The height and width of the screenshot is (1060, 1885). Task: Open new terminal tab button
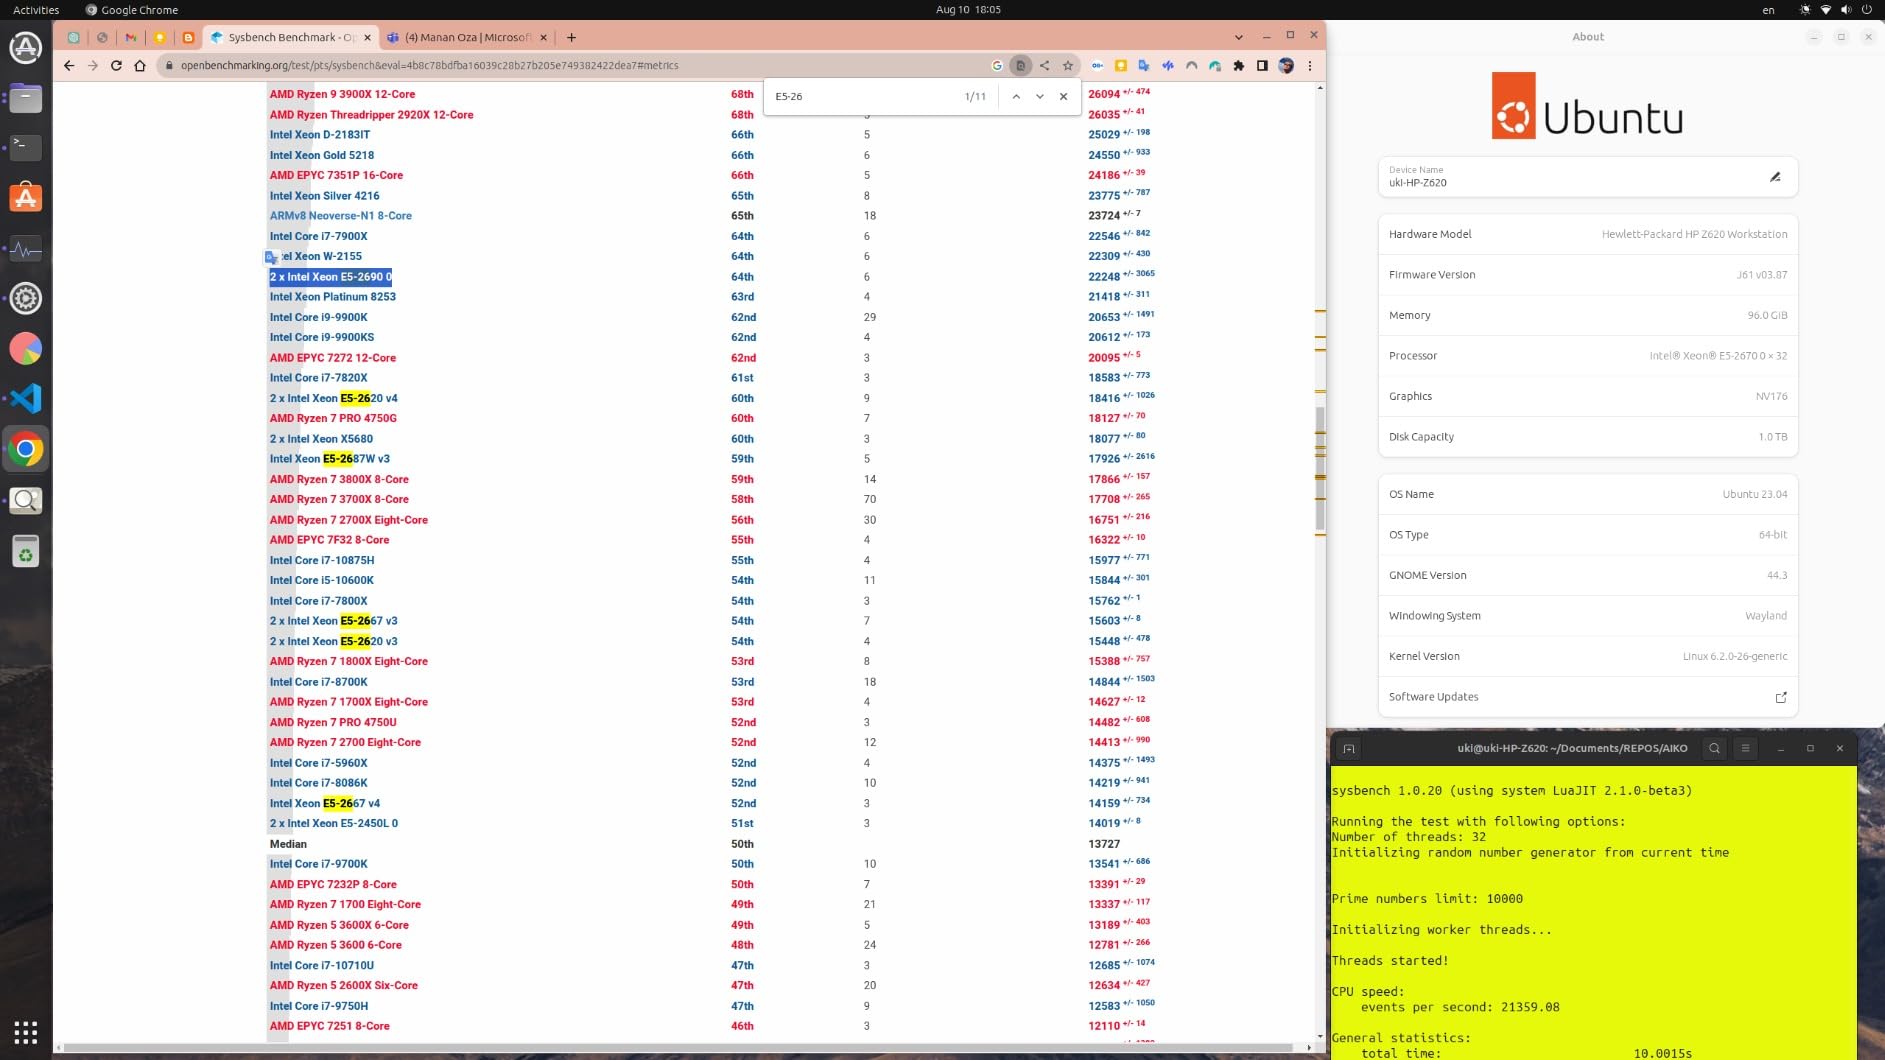pyautogui.click(x=1349, y=748)
